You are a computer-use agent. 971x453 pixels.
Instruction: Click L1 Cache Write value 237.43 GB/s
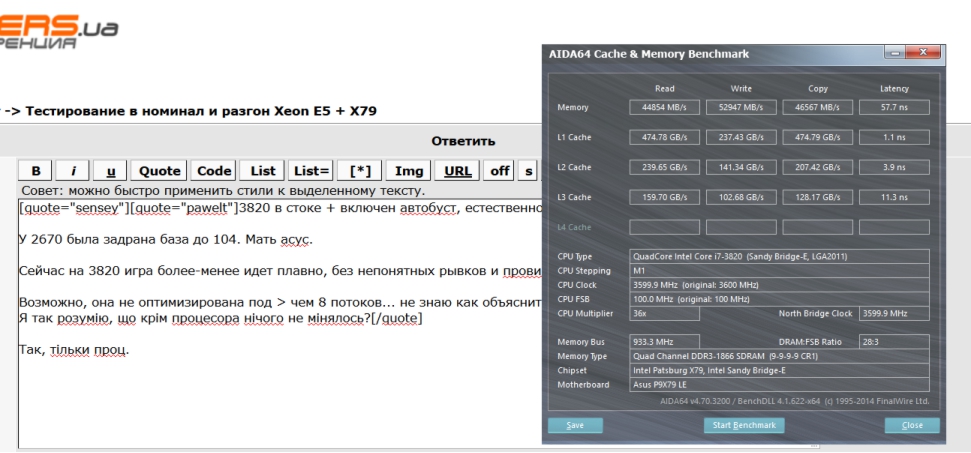[x=741, y=137]
